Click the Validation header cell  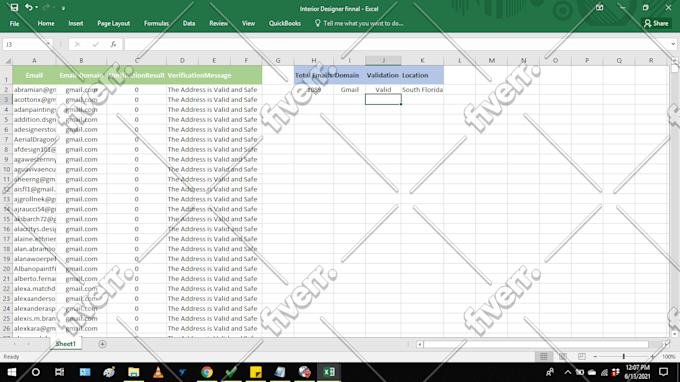coord(383,75)
